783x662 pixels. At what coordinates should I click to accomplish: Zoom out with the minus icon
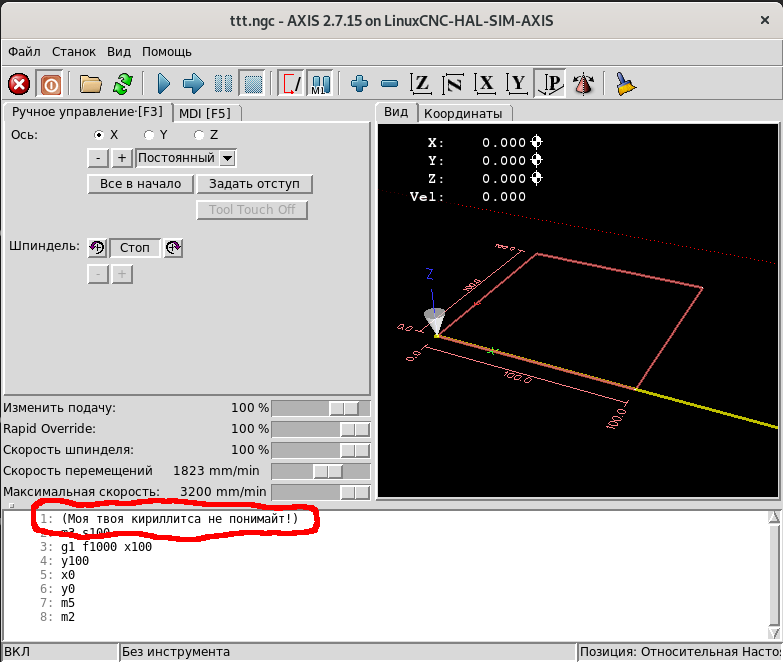coord(389,83)
